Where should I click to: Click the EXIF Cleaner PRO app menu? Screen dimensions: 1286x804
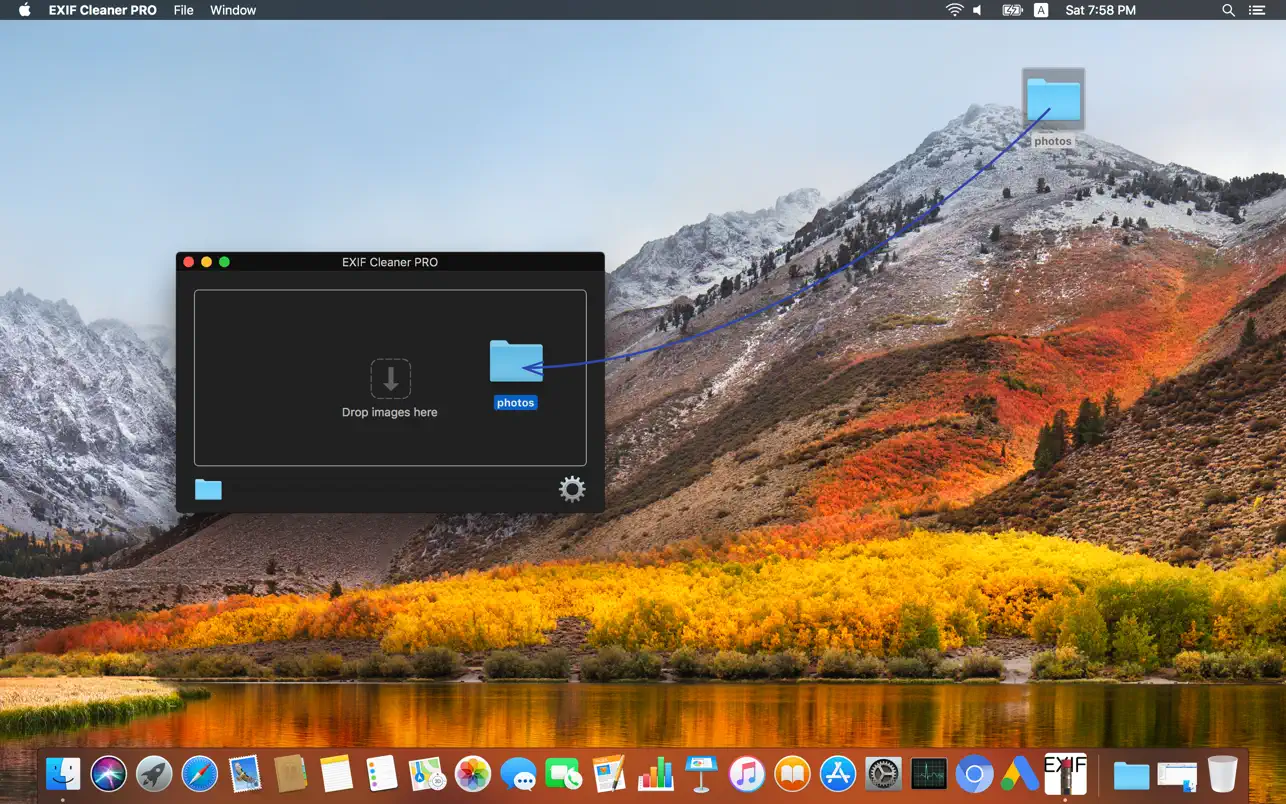point(102,10)
